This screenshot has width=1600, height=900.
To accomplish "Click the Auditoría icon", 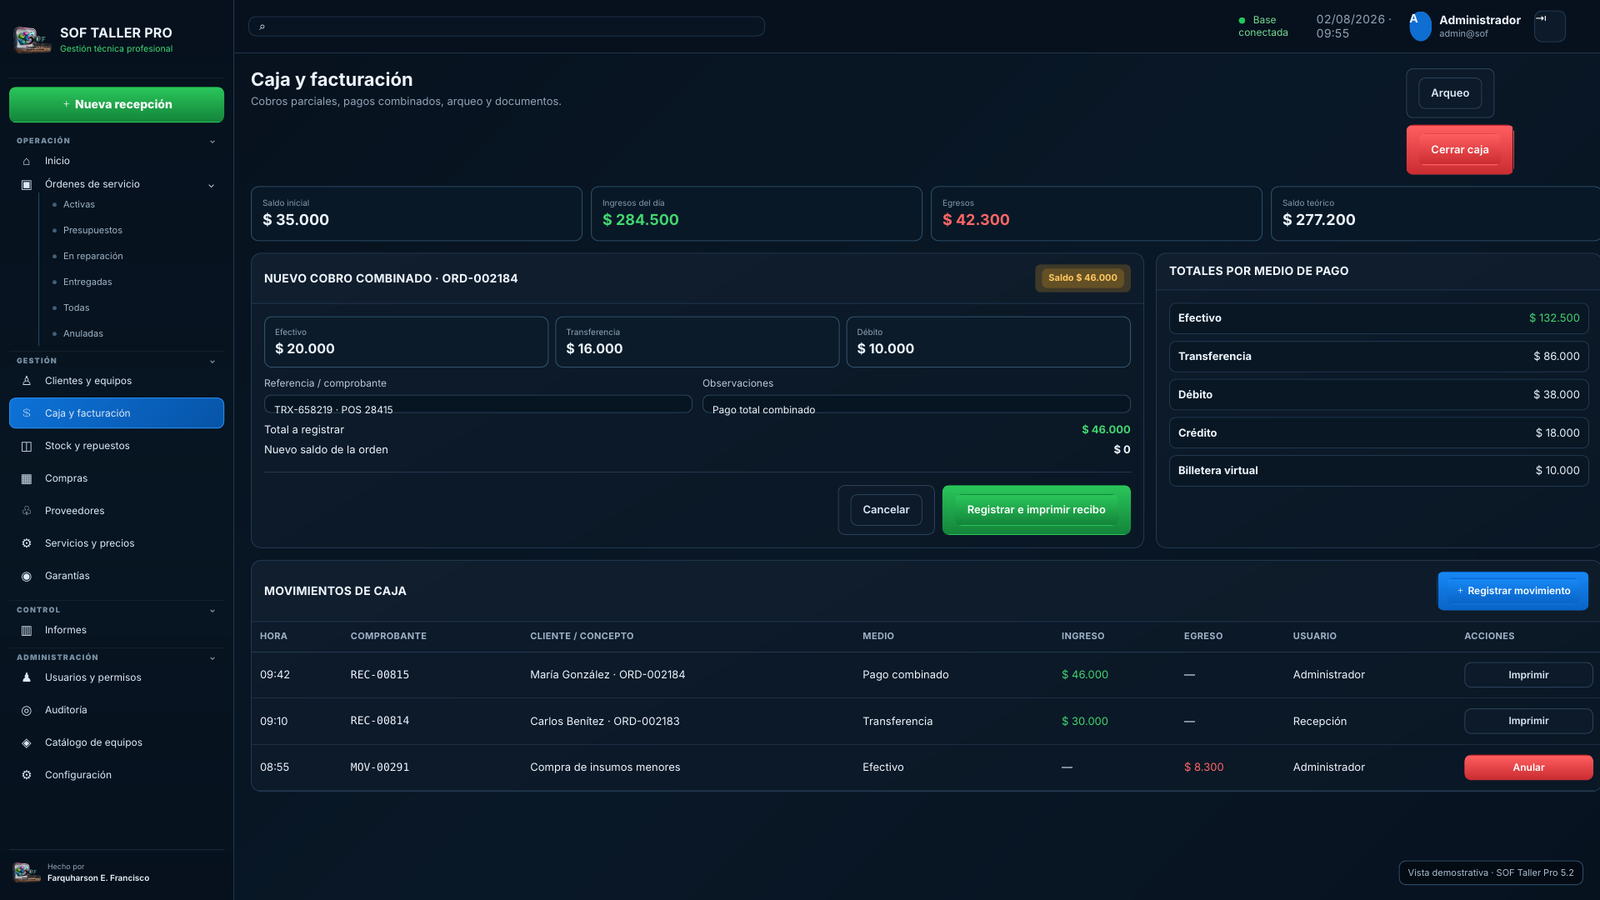I will tap(27, 710).
